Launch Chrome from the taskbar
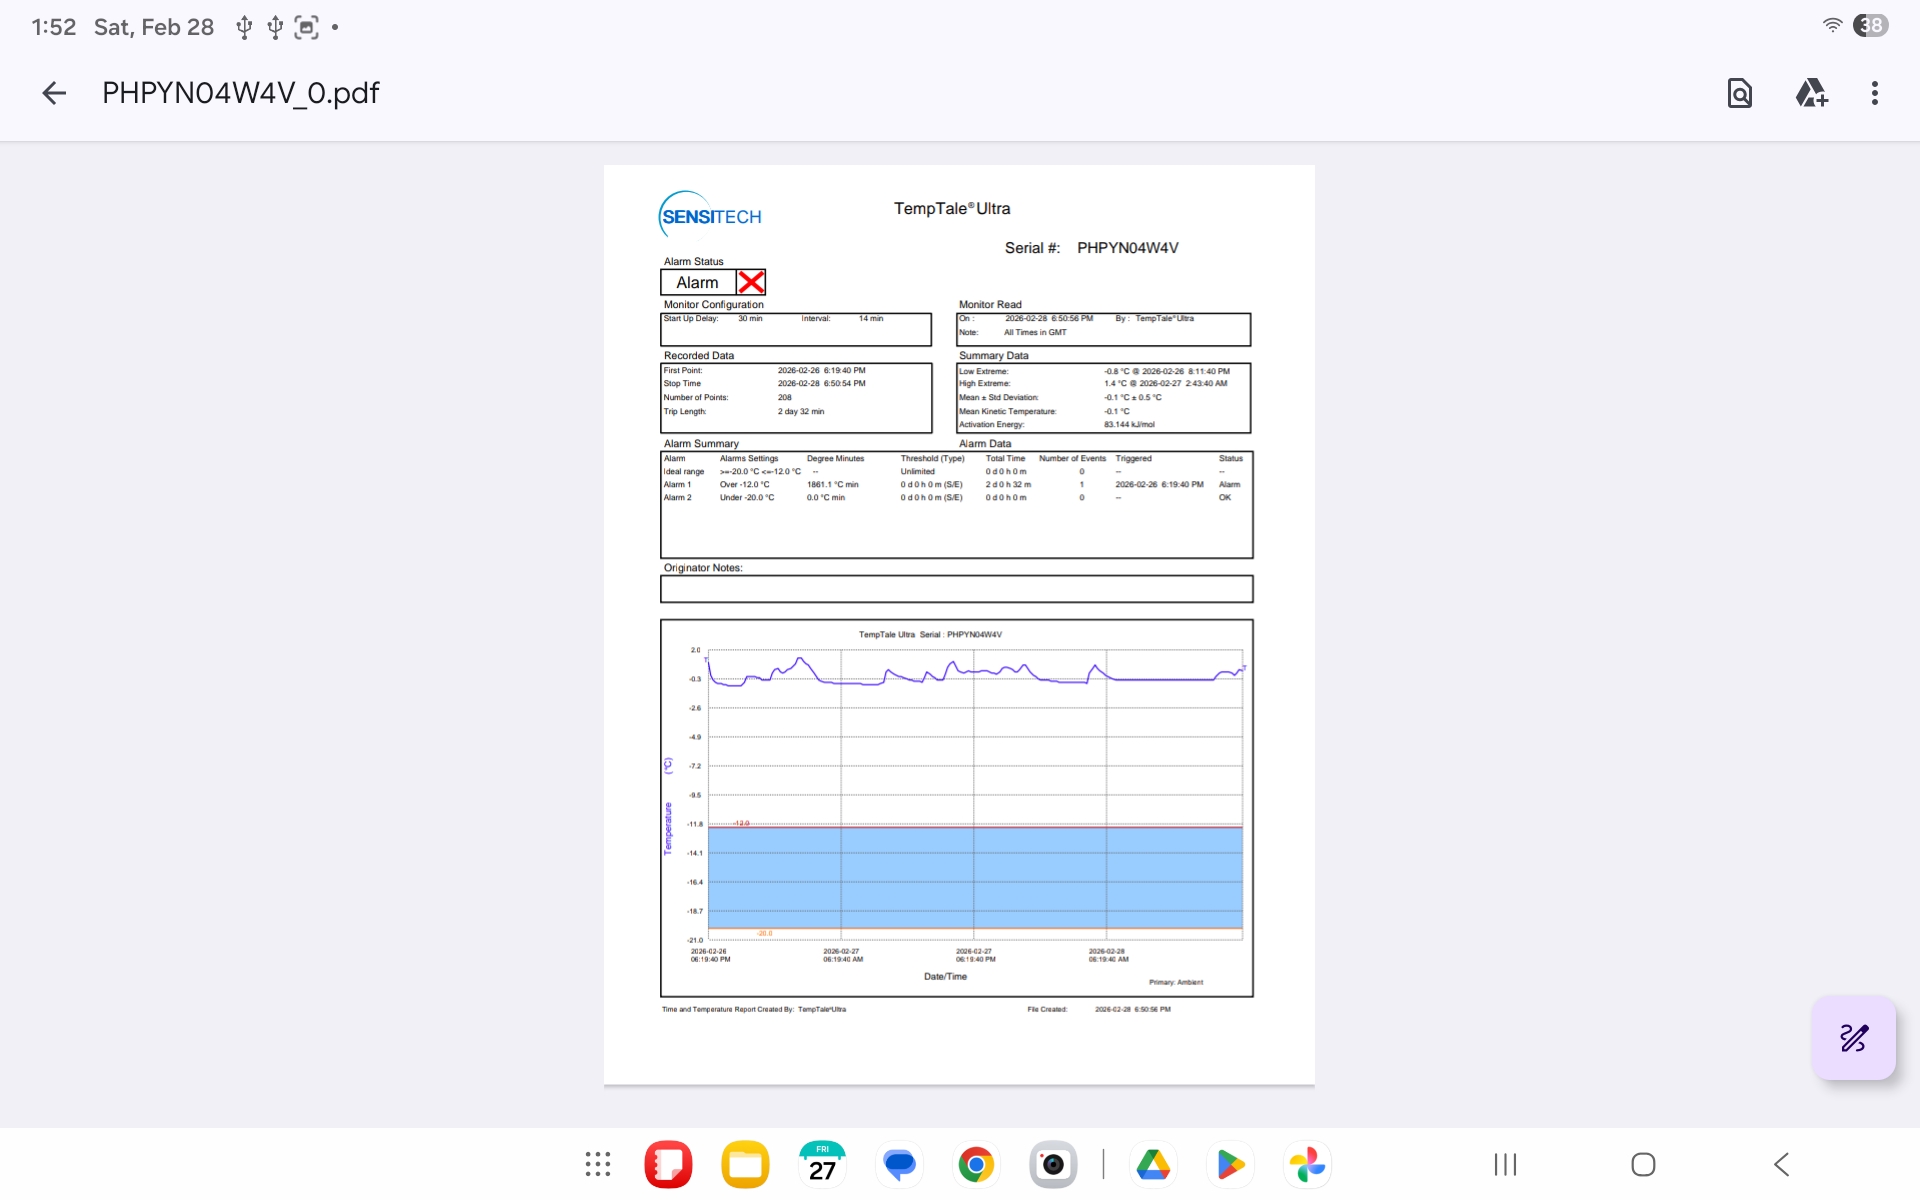The height and width of the screenshot is (1200, 1920). coord(976,1164)
